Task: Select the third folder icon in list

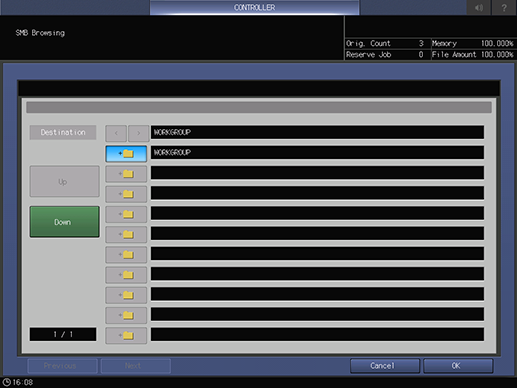Action: (126, 194)
